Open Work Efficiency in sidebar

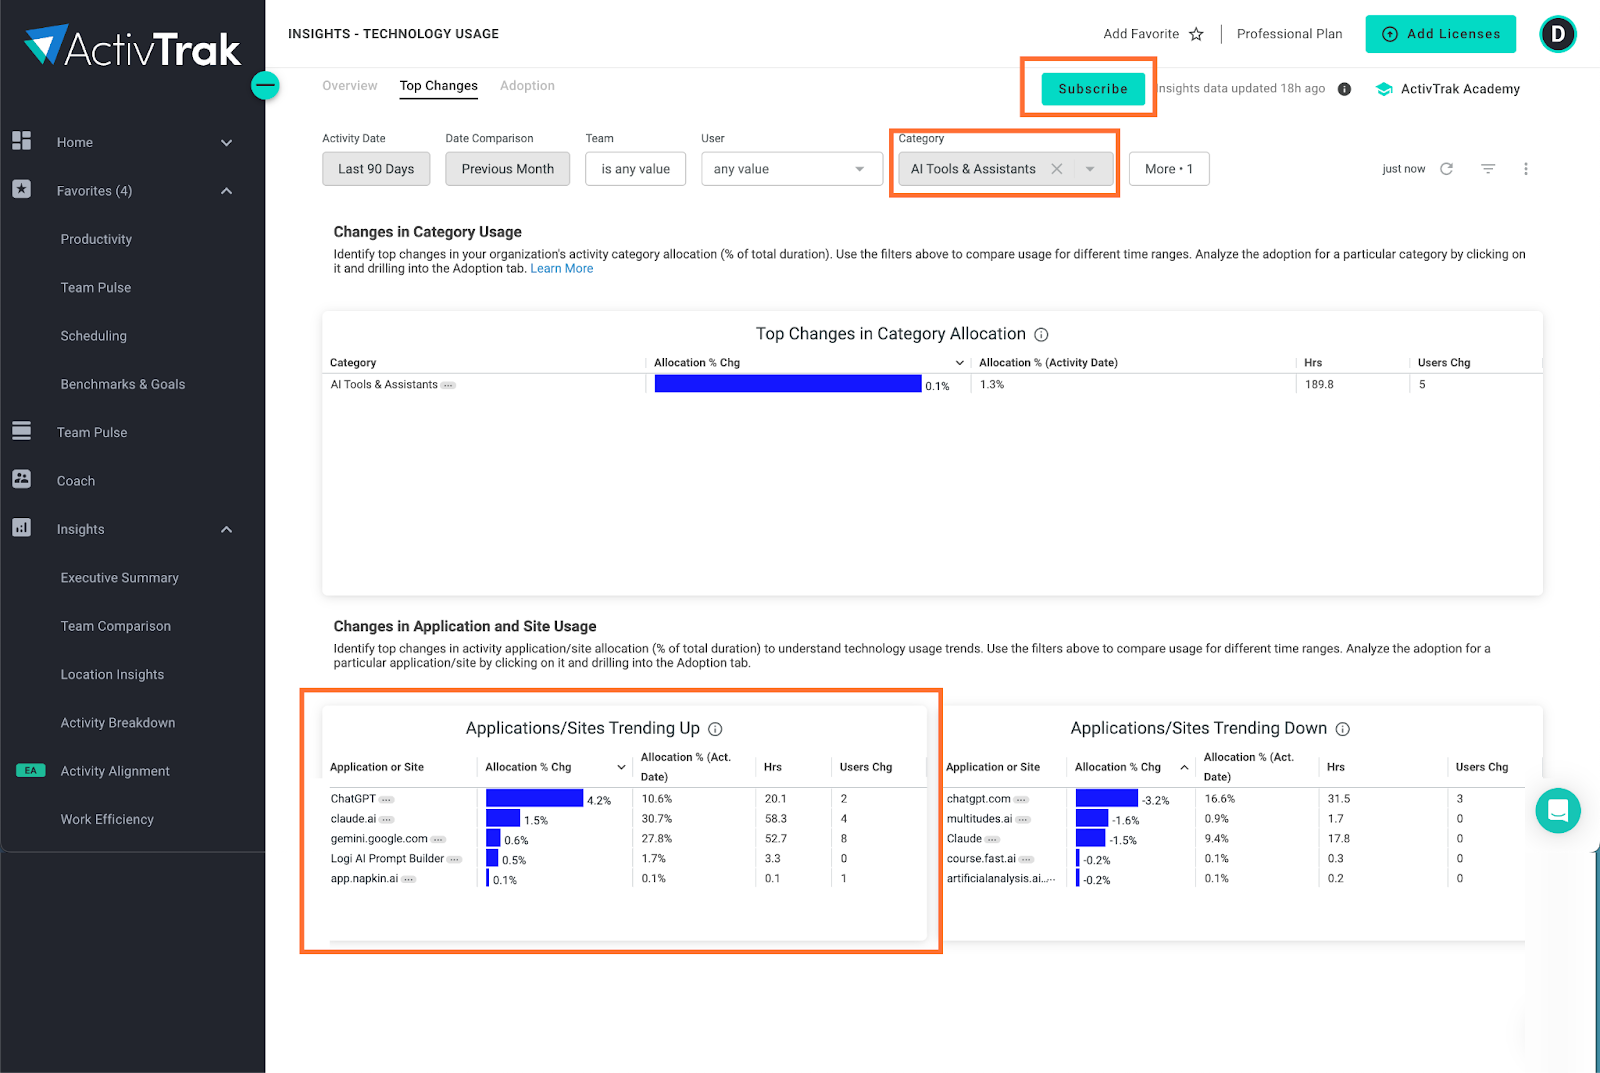pyautogui.click(x=107, y=819)
